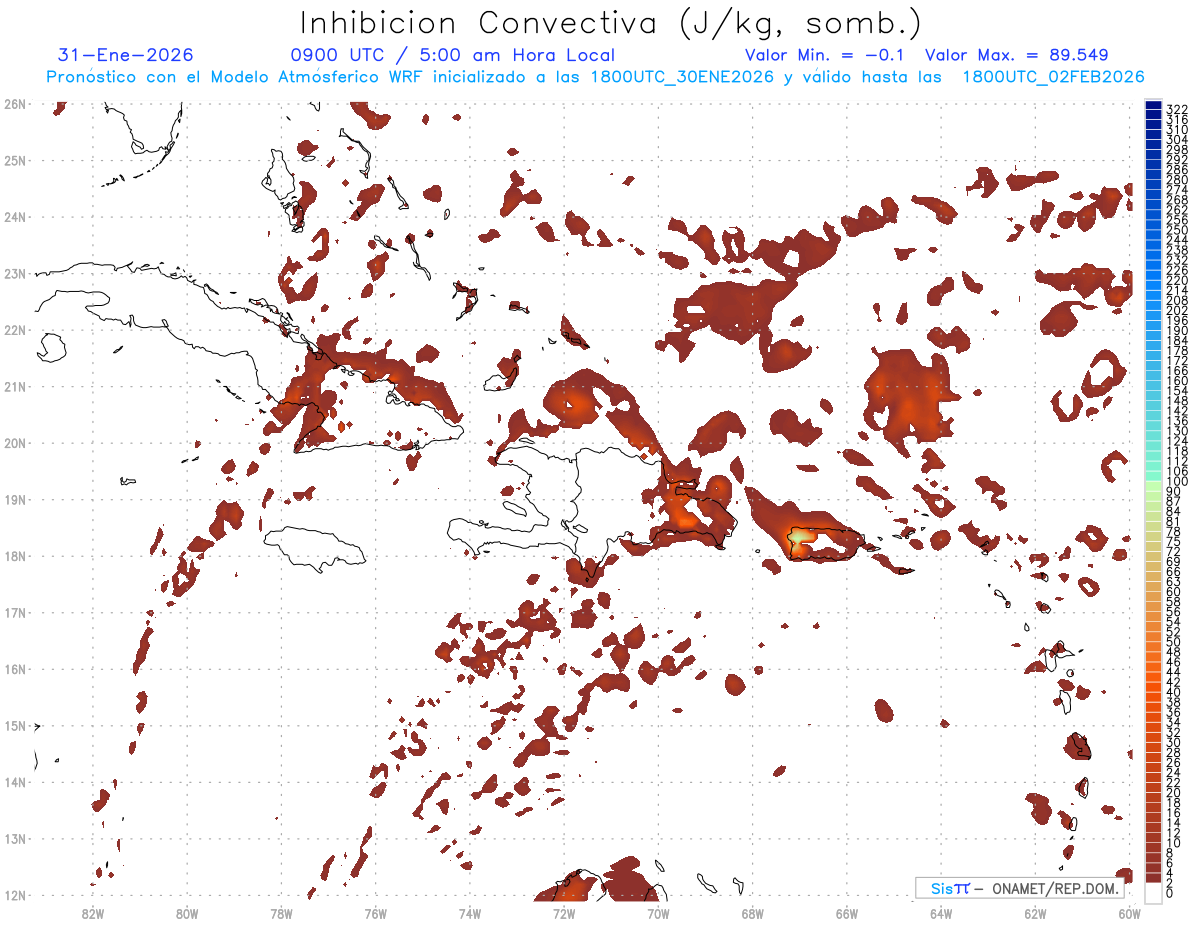
Task: Click the 68W longitude label
Action: click(752, 913)
